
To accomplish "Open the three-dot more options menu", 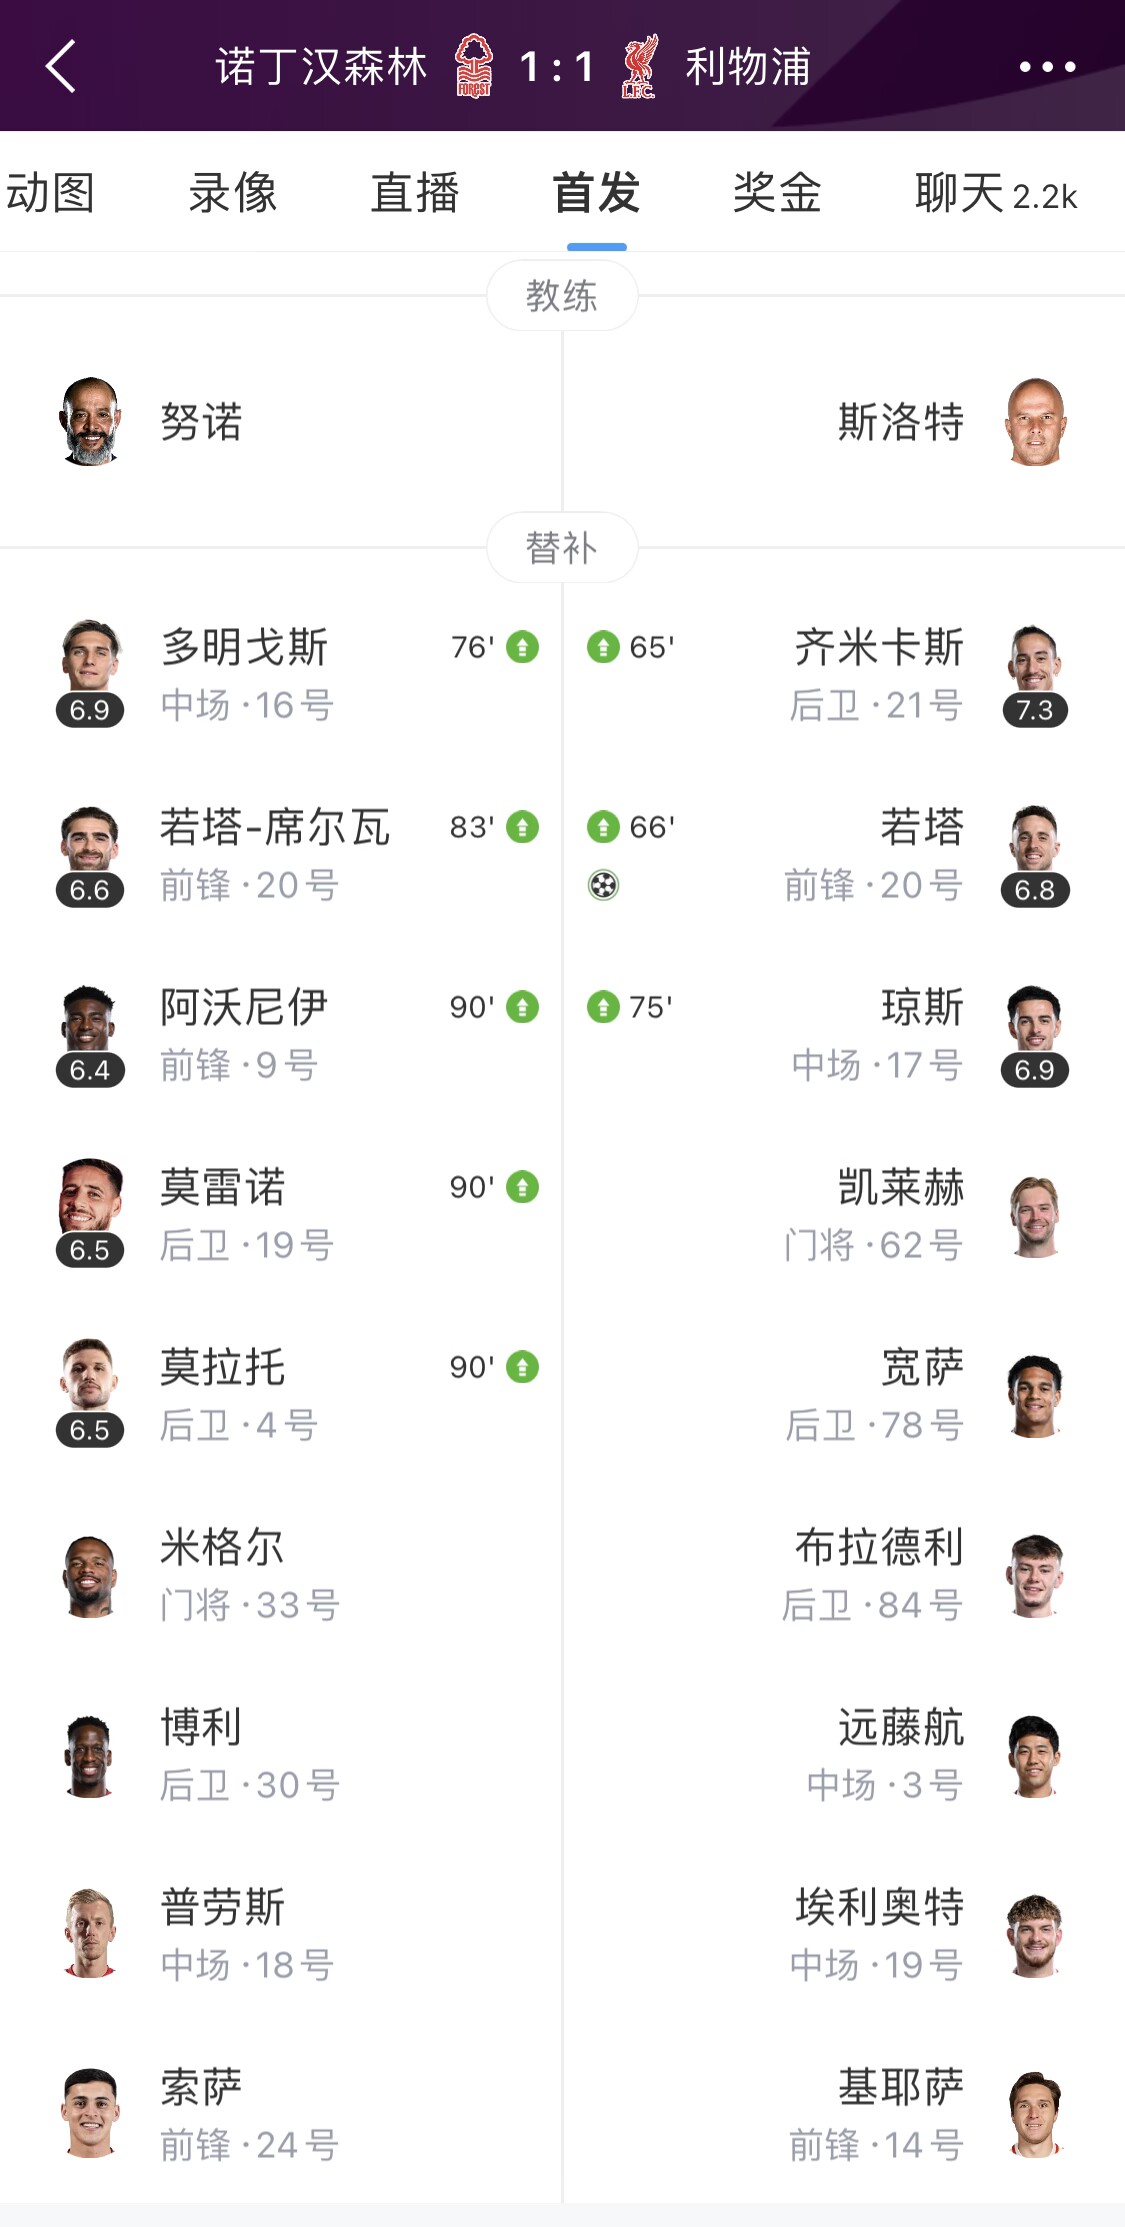I will tap(1046, 67).
